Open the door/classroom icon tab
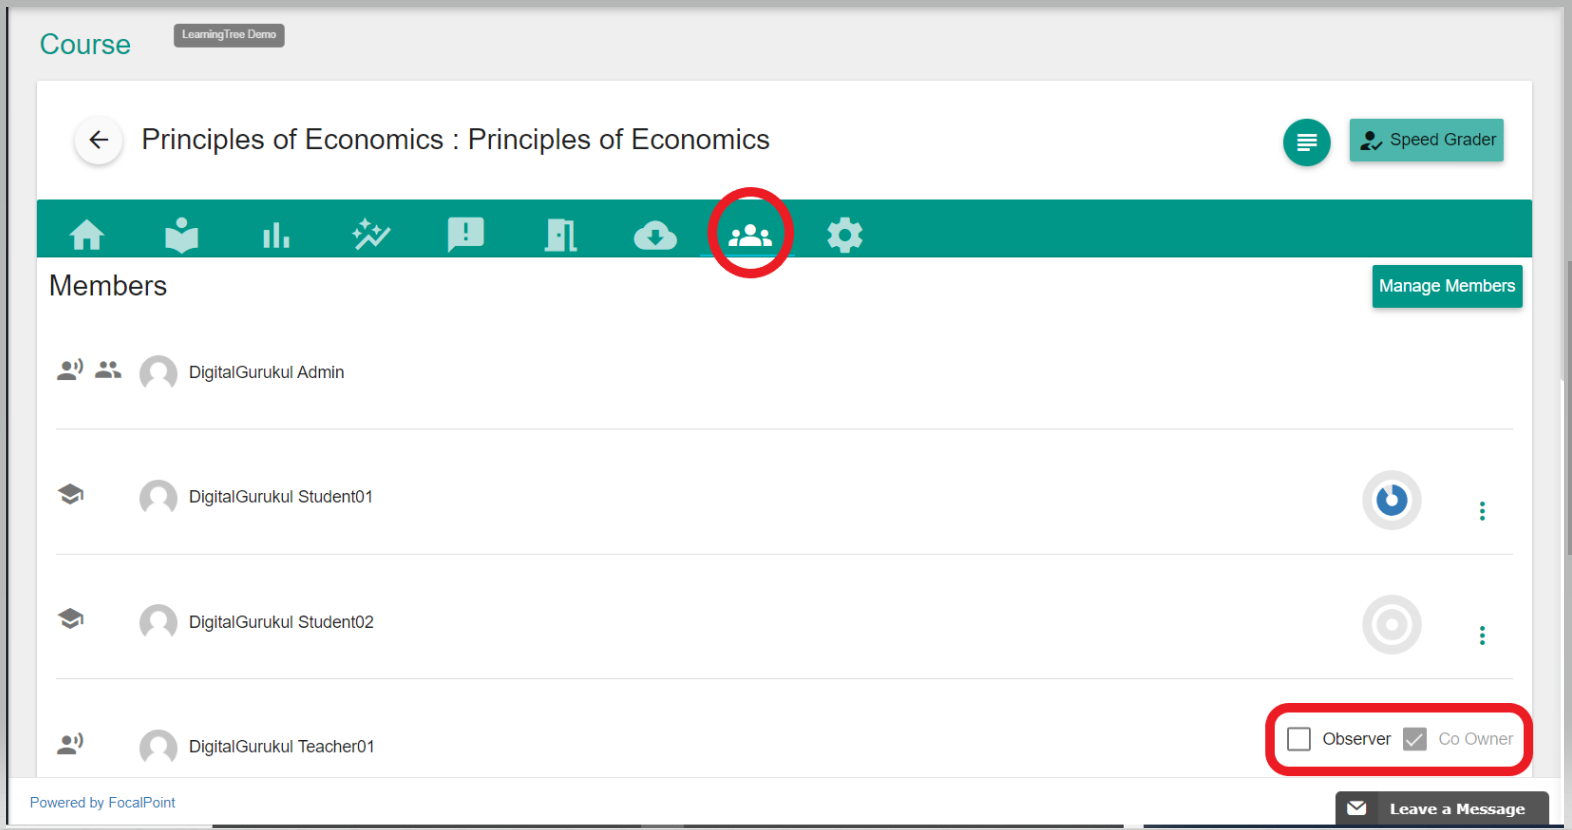1572x830 pixels. point(560,235)
